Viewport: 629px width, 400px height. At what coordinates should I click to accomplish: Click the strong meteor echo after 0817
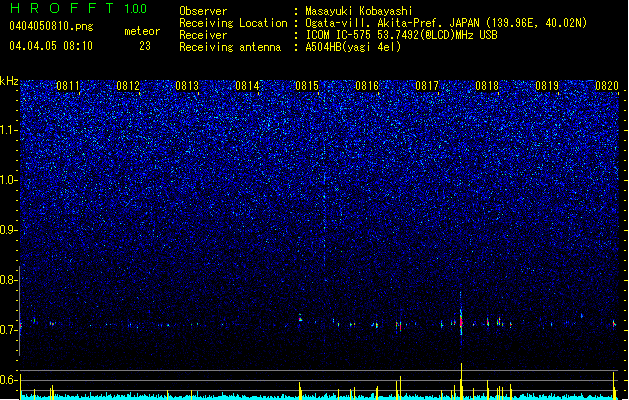(461, 321)
